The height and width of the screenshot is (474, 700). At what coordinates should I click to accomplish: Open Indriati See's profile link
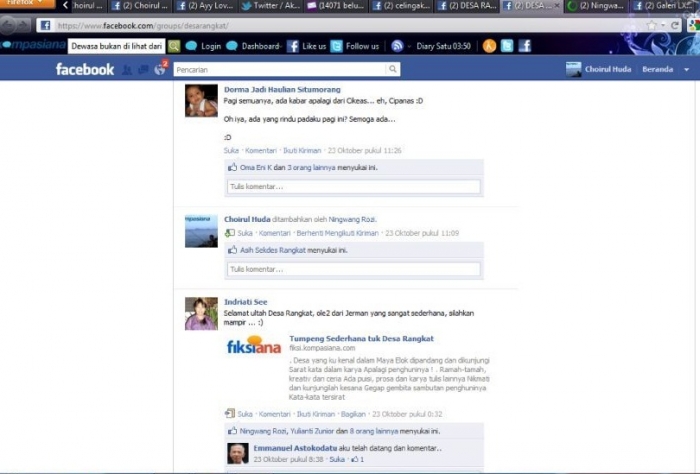(x=246, y=302)
